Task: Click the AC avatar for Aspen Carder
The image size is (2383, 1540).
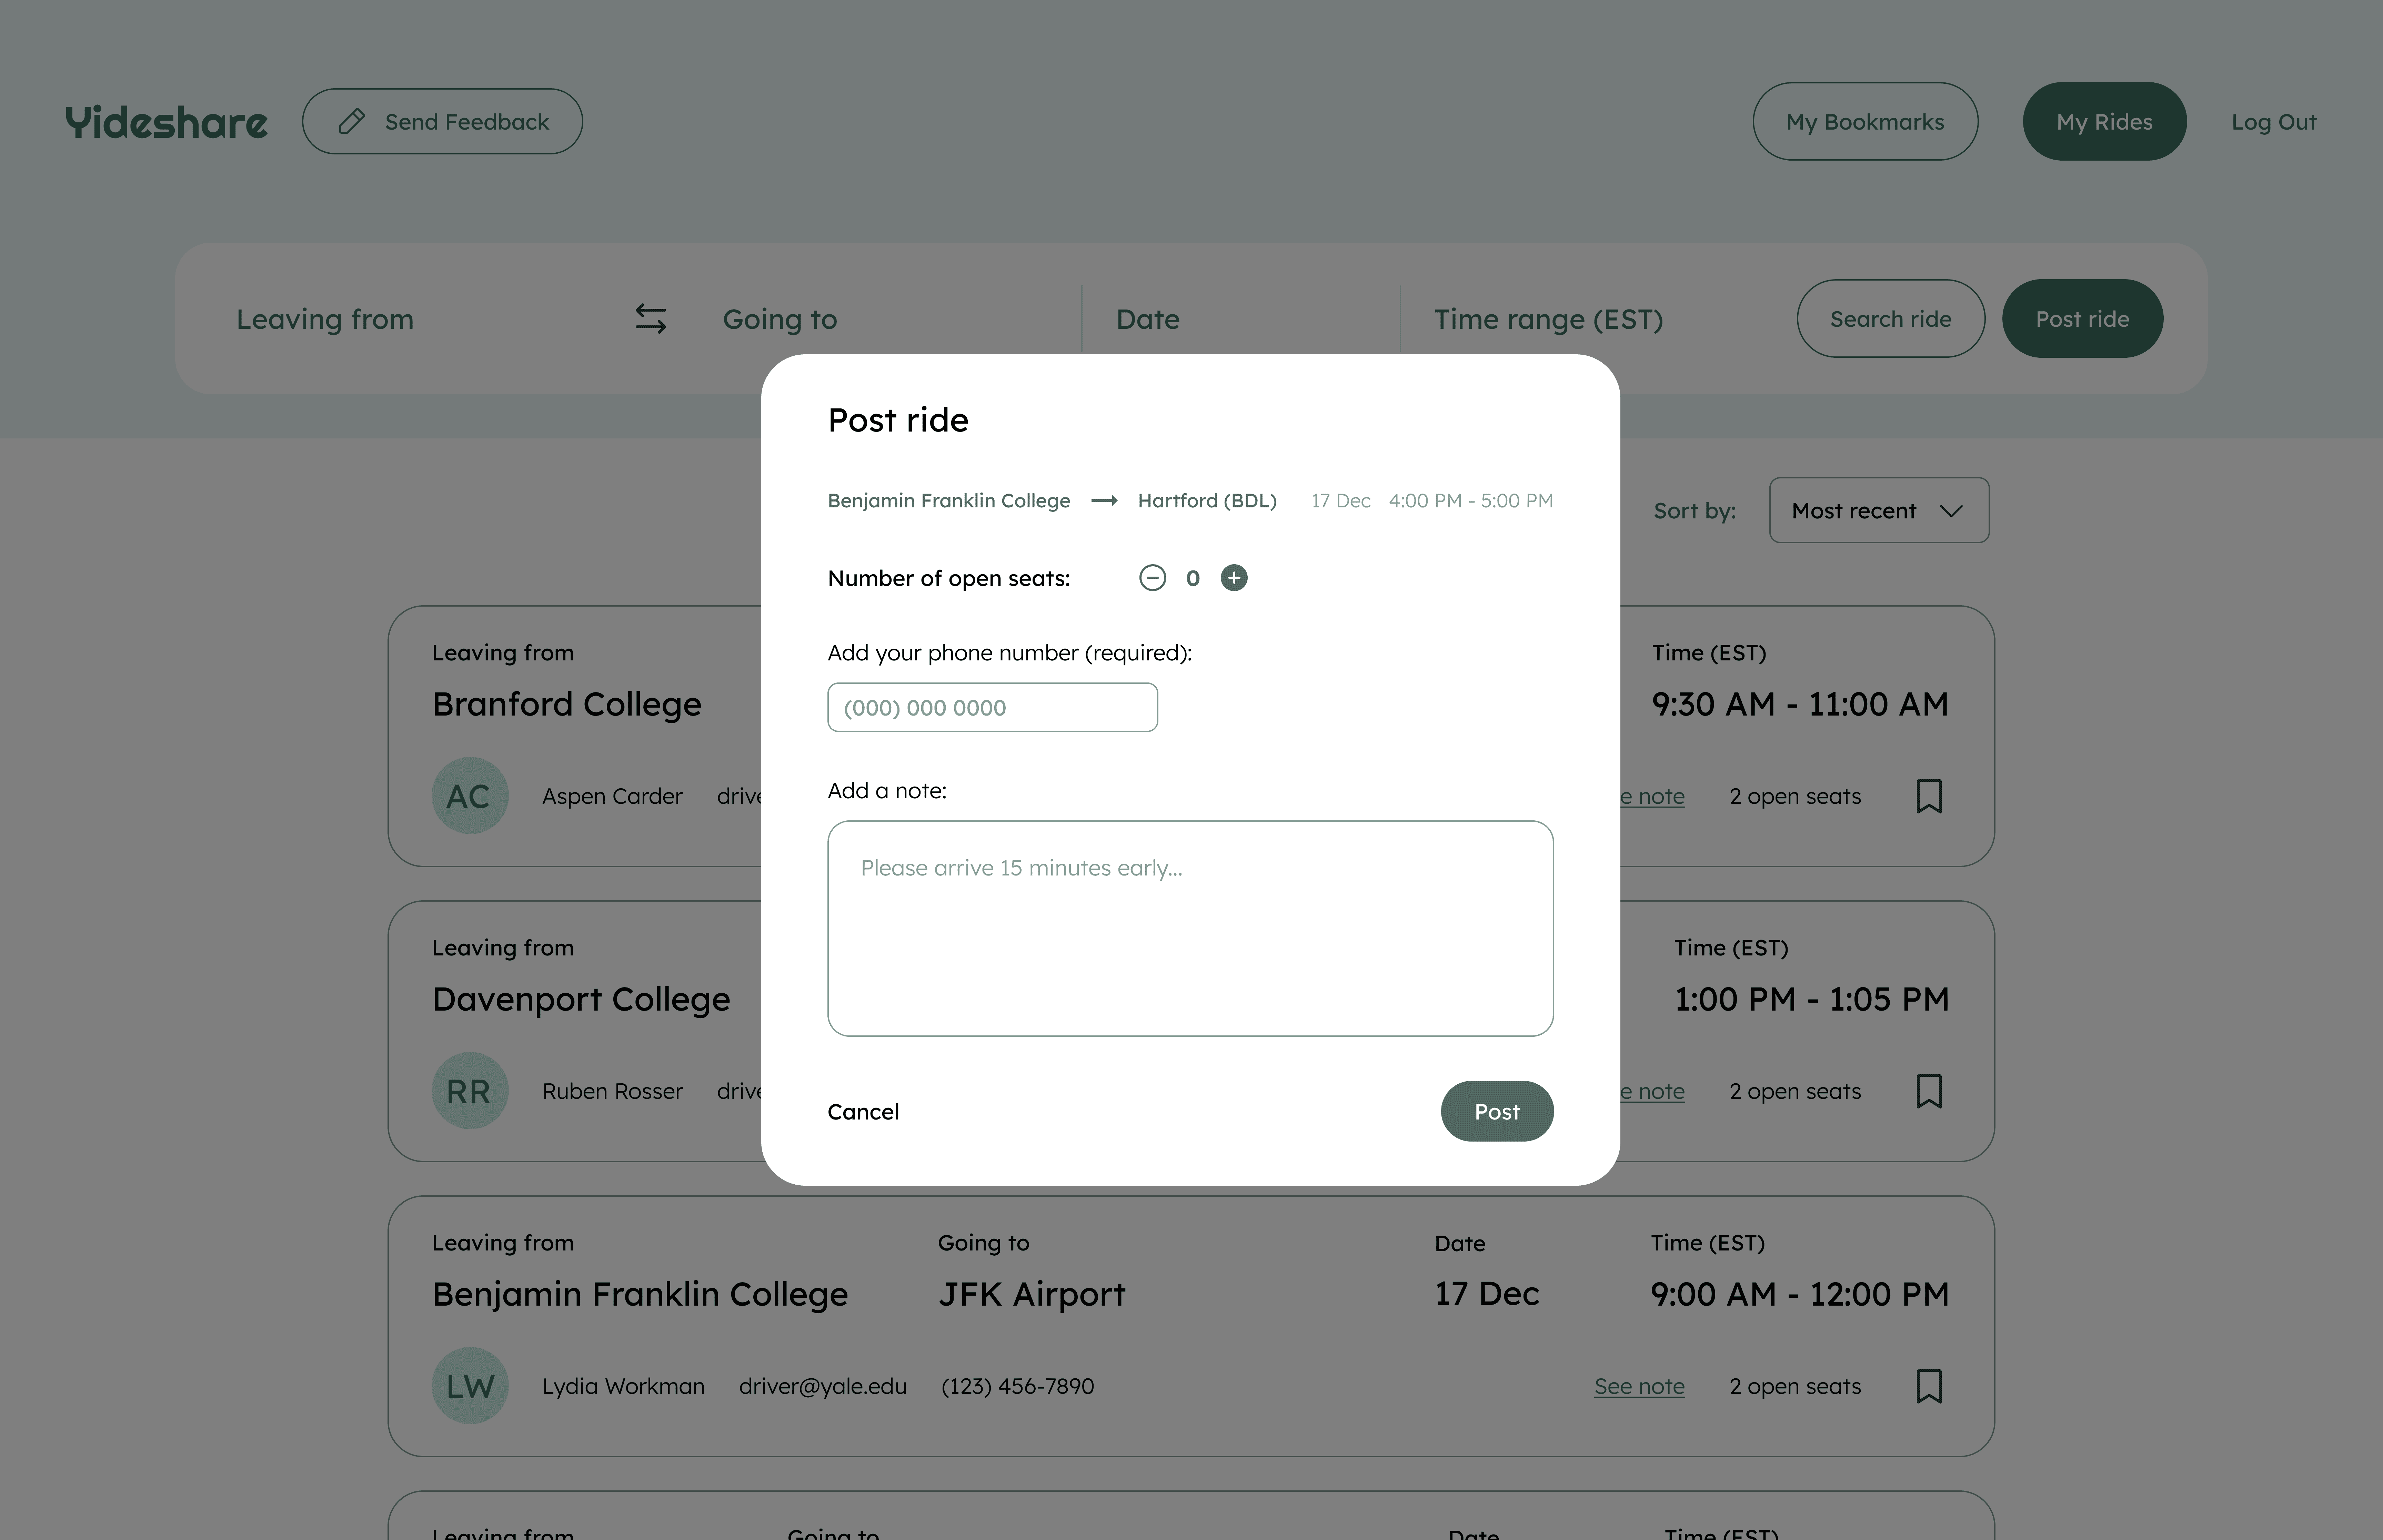Action: [x=470, y=796]
